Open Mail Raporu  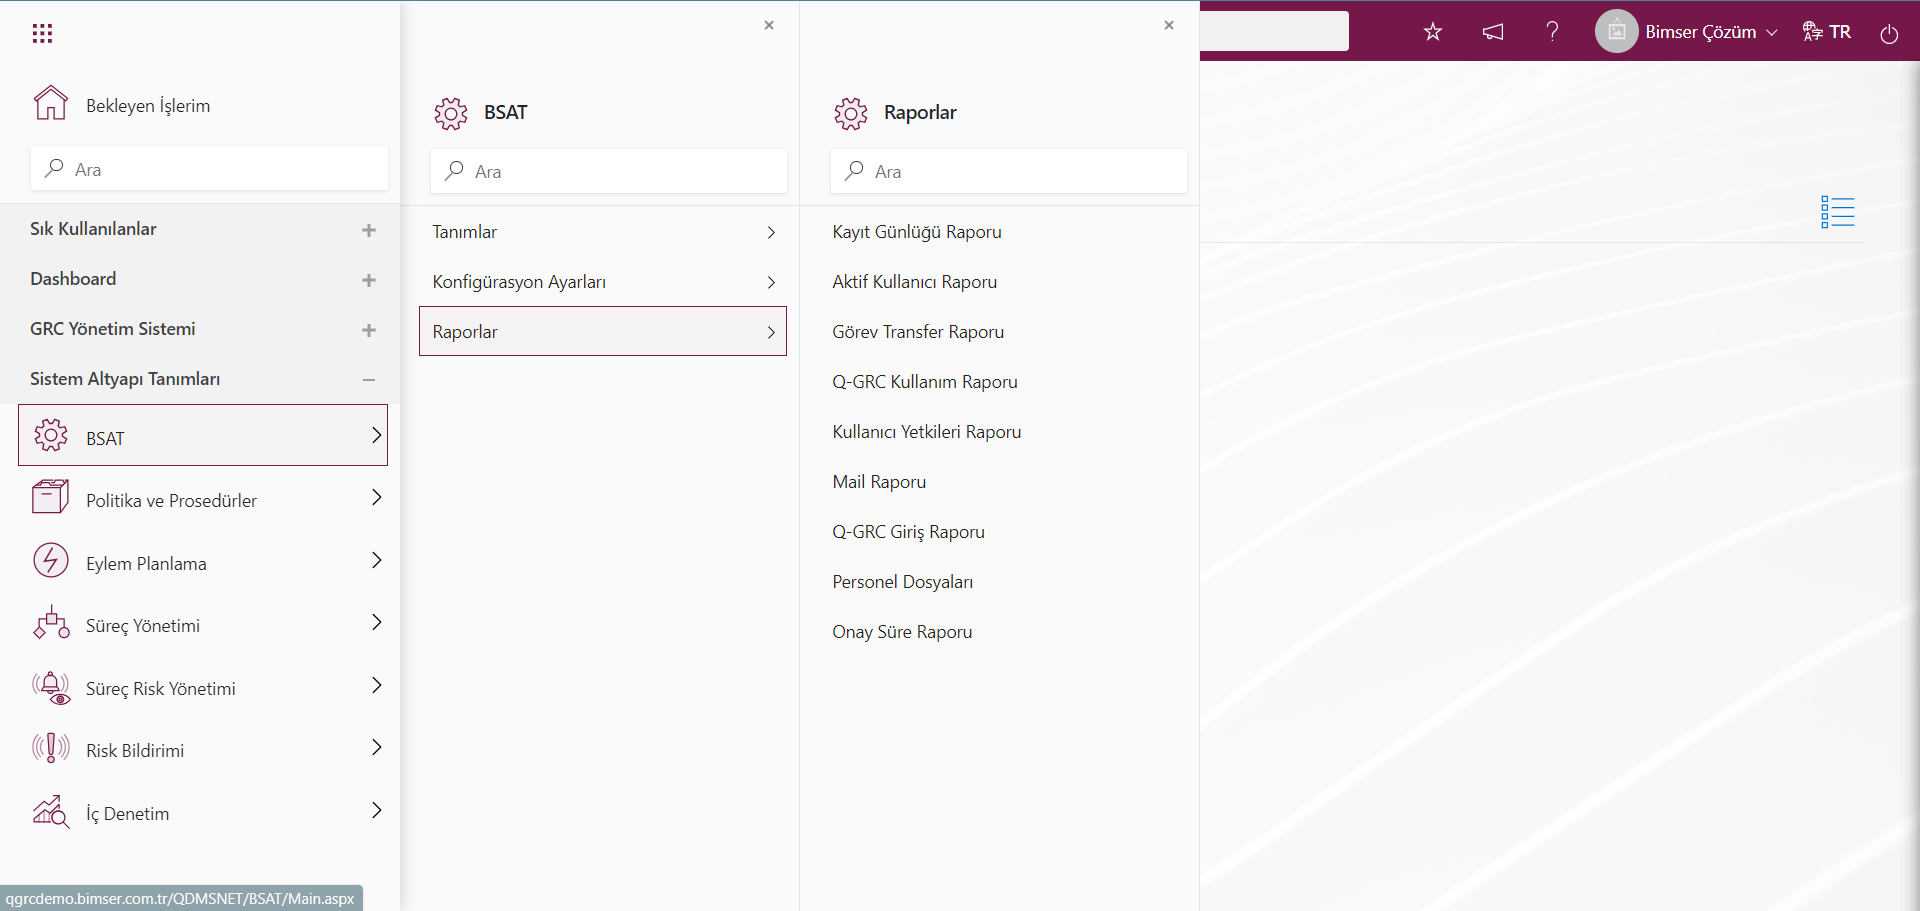click(879, 482)
